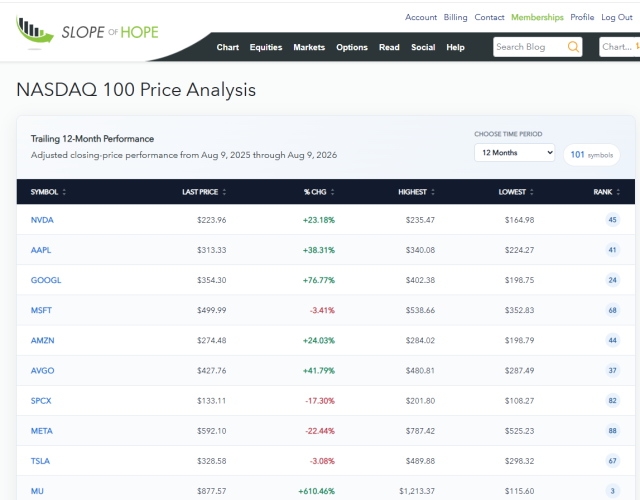Viewport: 640px width, 500px height.
Task: Click the Search Blog input field
Action: click(529, 47)
